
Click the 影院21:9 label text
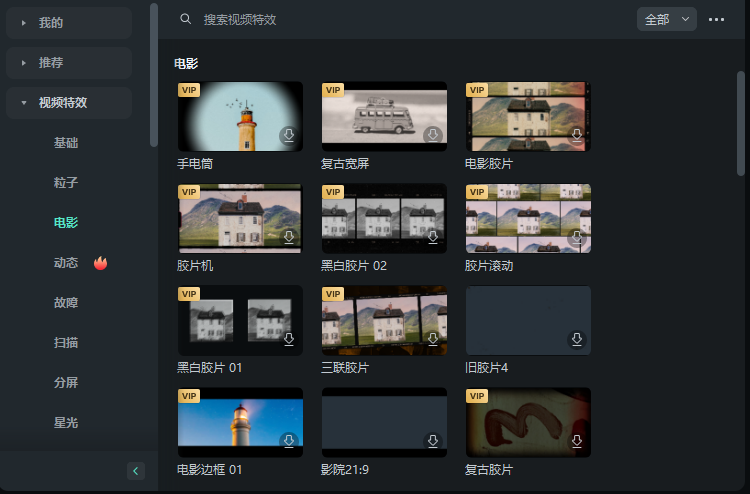pyautogui.click(x=345, y=470)
